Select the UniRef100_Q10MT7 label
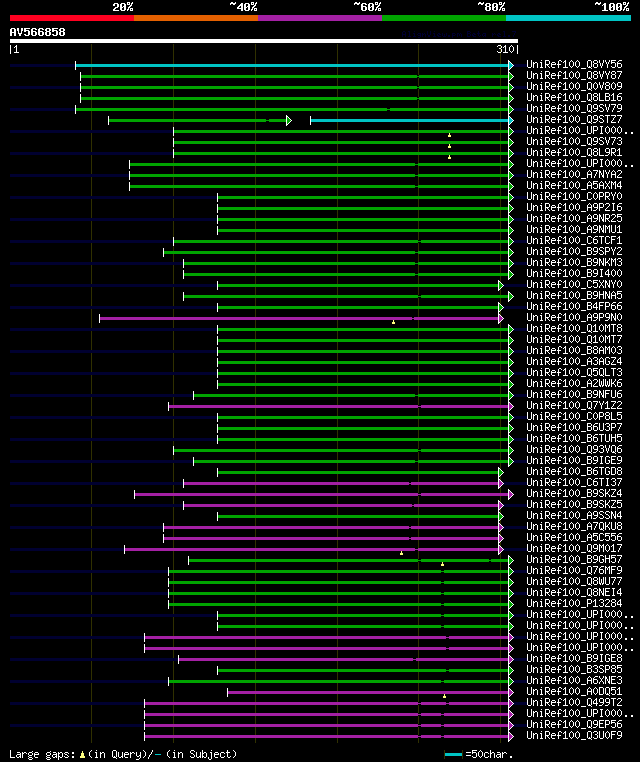Viewport: 640px width, 762px height. click(574, 340)
